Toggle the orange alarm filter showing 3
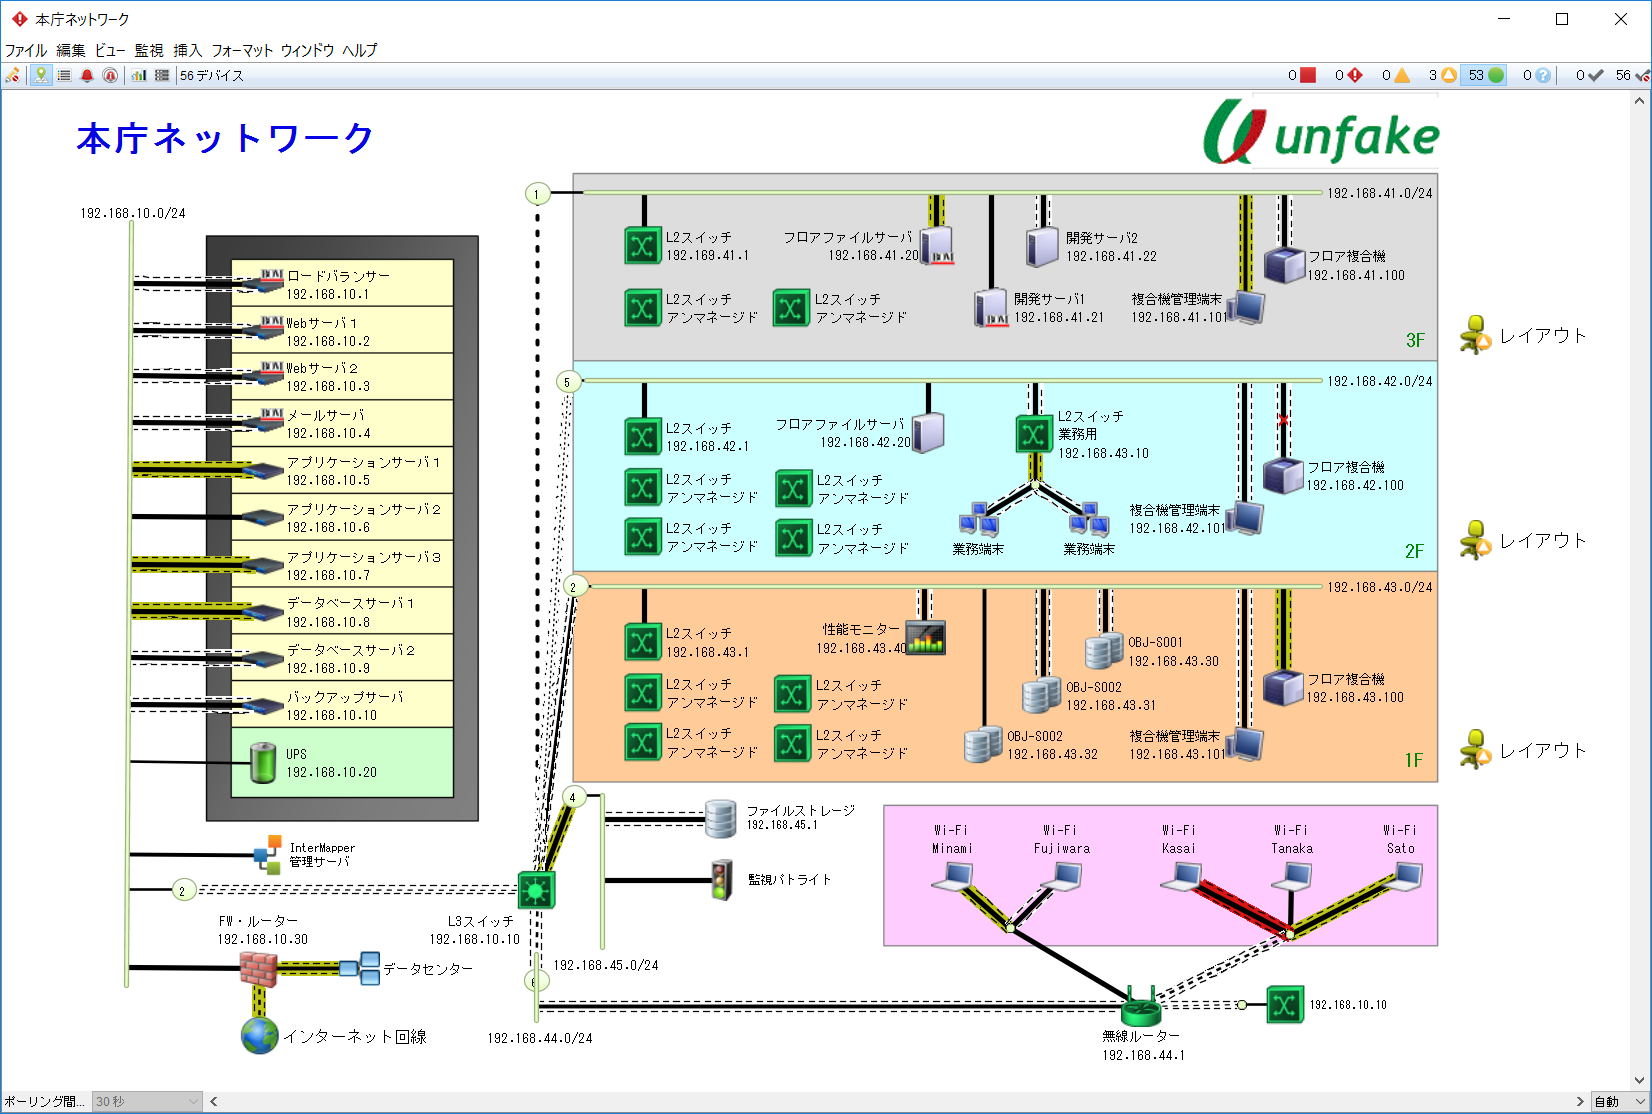1652x1114 pixels. 1441,75
